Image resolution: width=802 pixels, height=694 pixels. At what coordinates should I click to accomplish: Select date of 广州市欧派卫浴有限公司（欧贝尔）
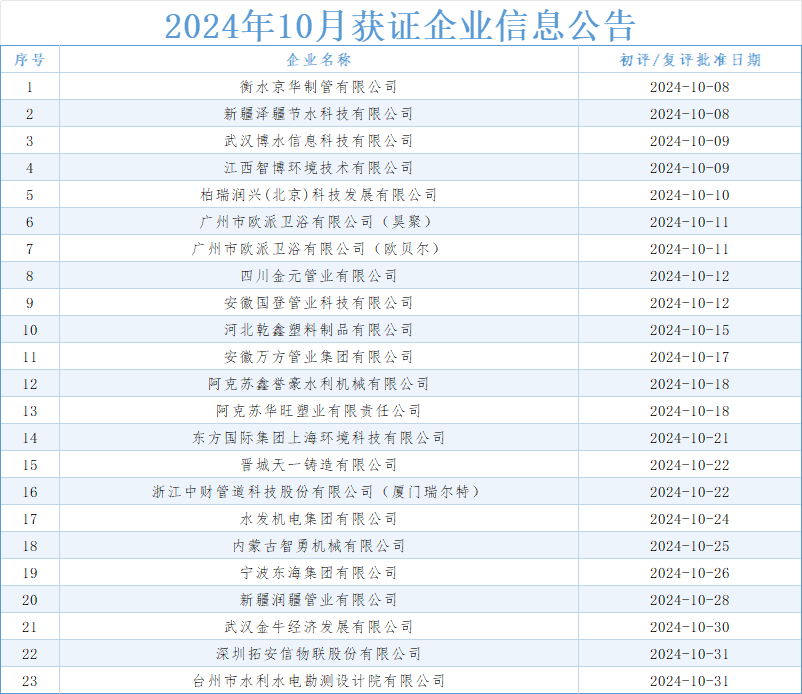click(x=690, y=250)
